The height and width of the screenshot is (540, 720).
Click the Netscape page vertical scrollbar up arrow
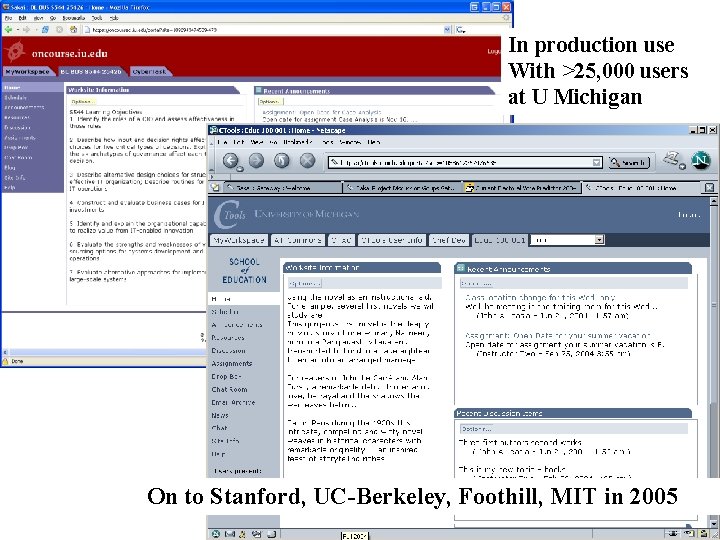point(713,201)
